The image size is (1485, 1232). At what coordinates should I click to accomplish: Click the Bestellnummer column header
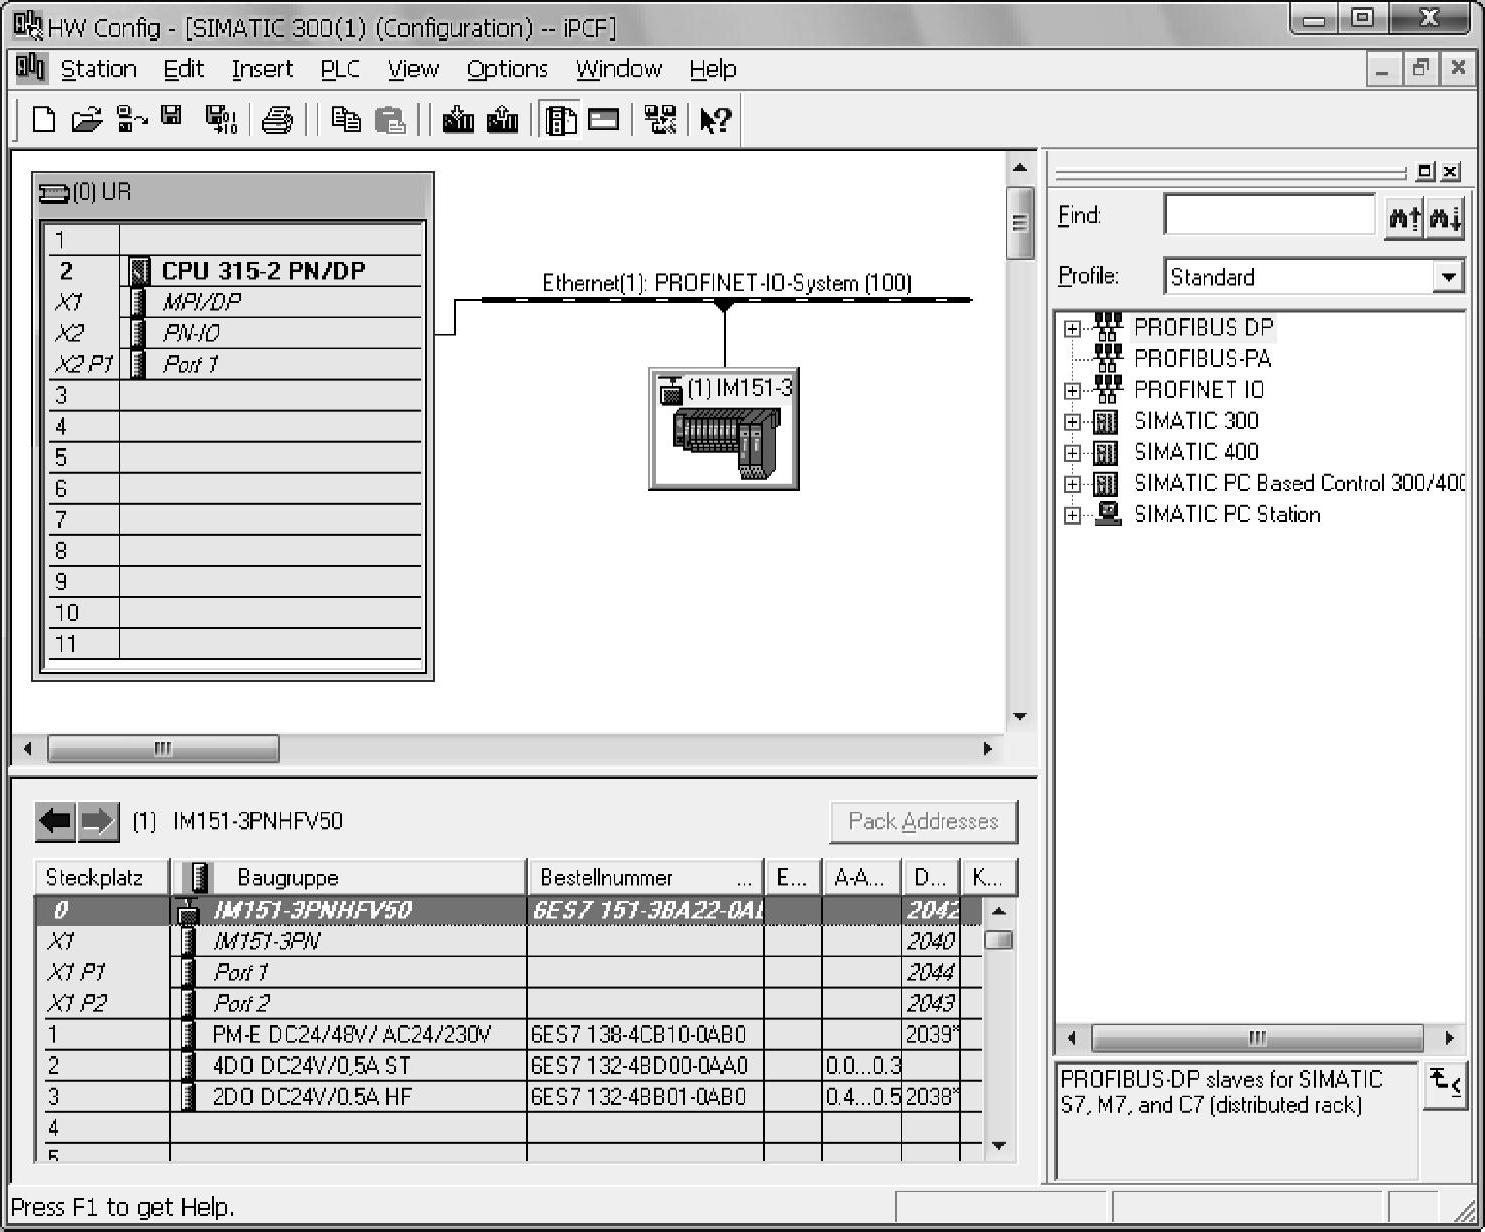645,877
